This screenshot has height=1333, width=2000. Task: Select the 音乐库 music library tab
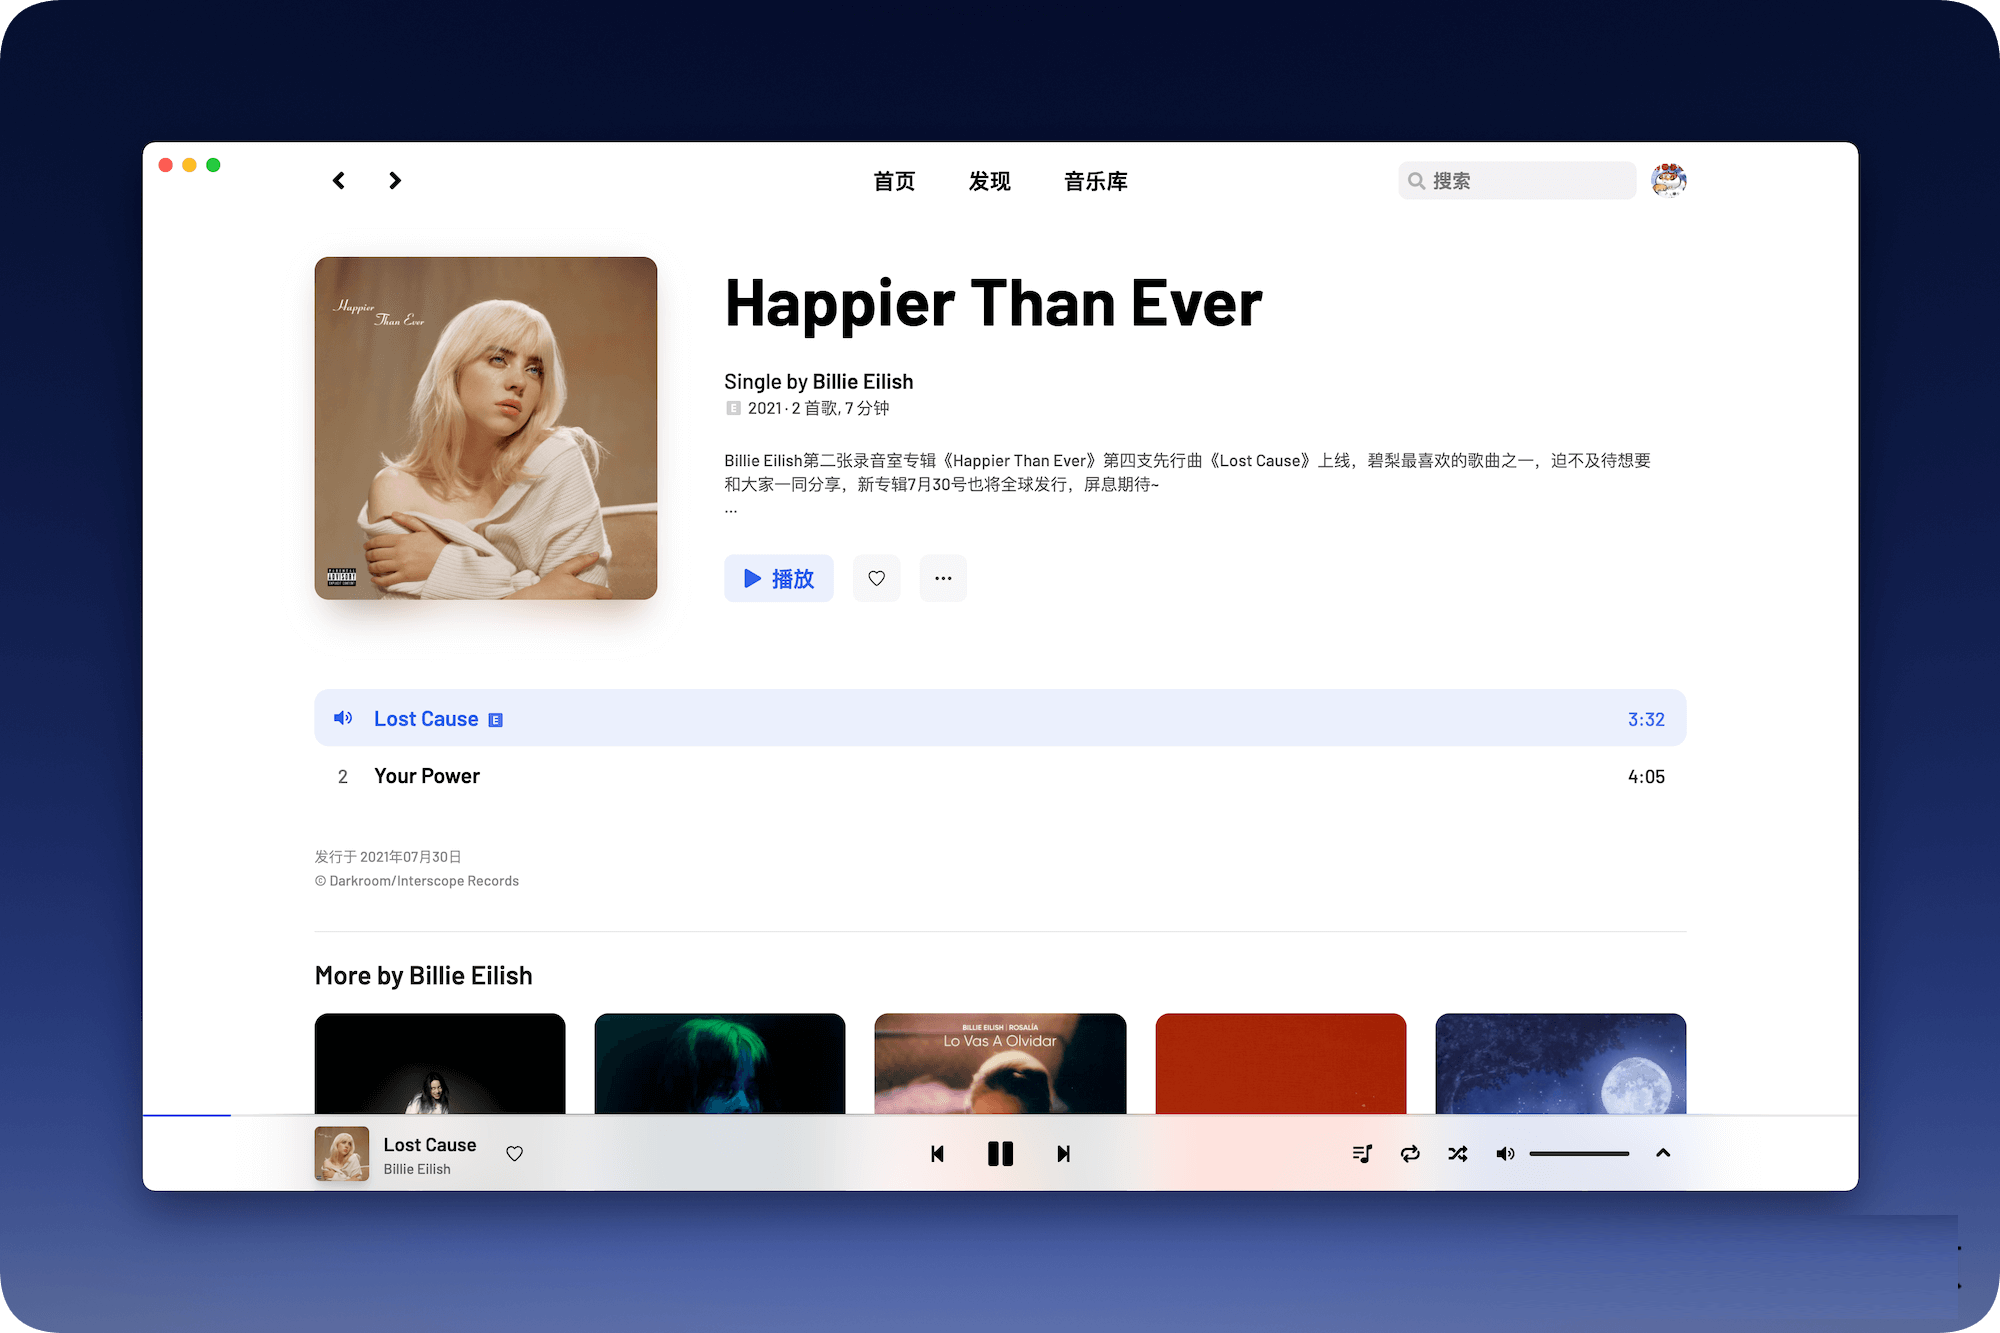[1094, 182]
